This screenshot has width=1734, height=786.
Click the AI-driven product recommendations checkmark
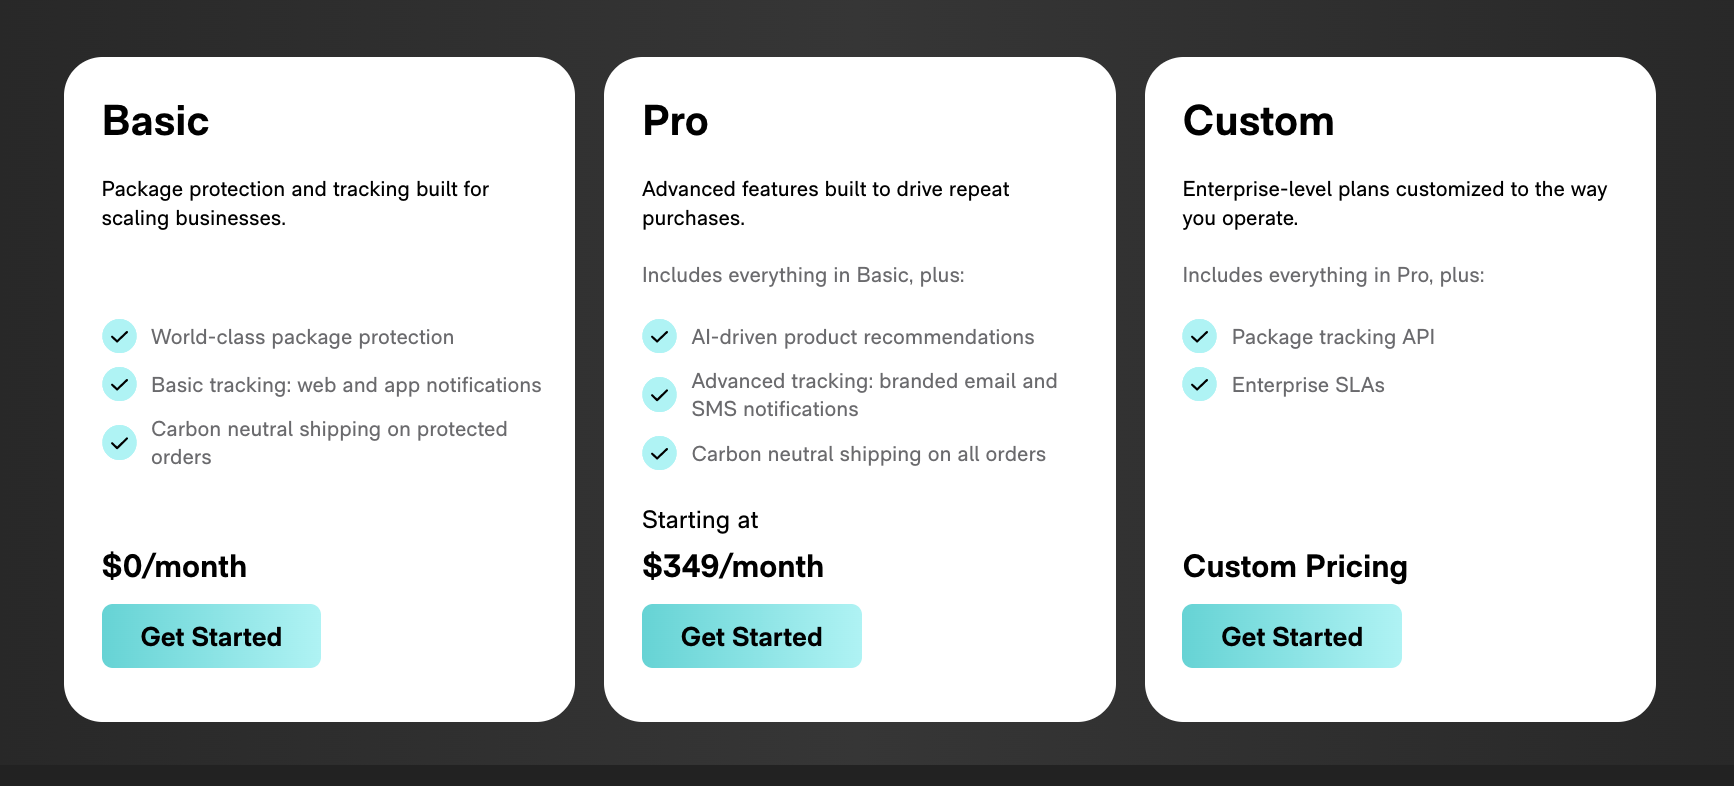coord(659,336)
